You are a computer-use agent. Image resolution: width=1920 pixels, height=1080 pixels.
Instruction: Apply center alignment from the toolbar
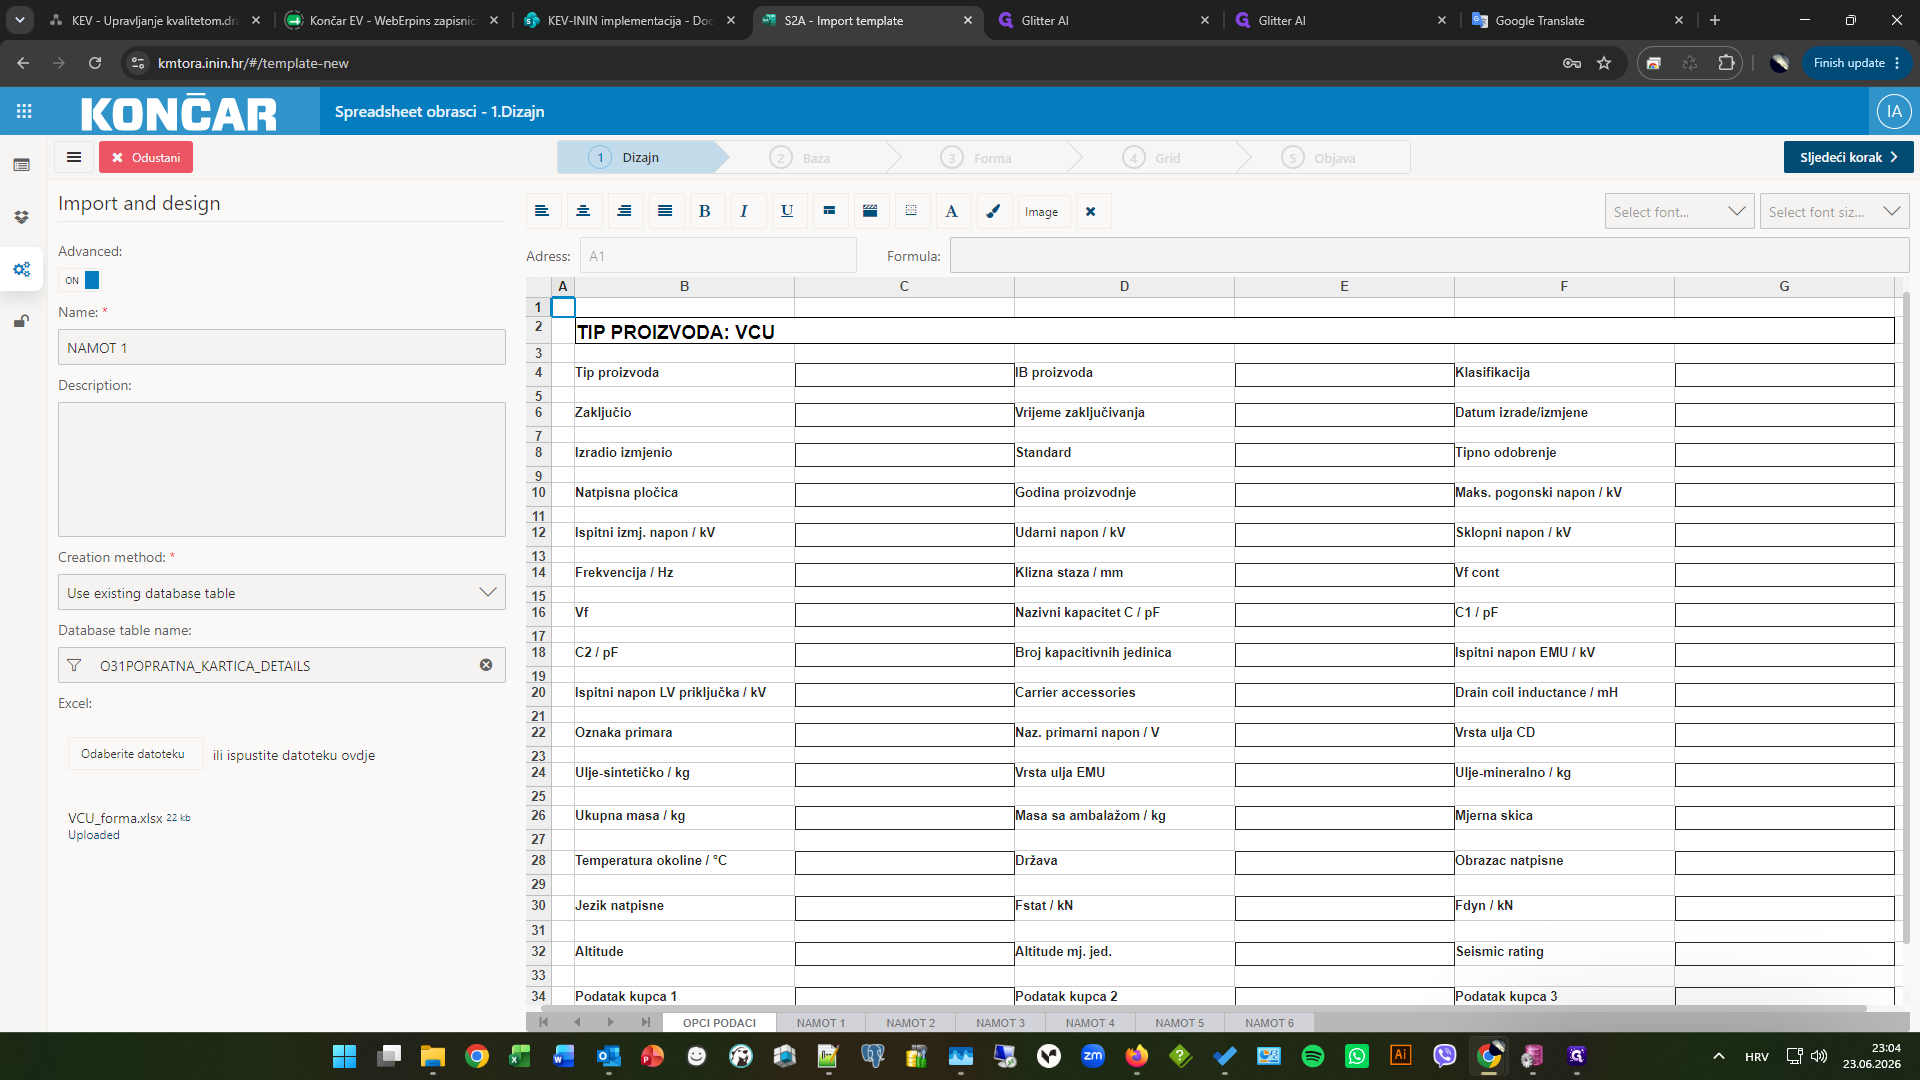pos(583,211)
